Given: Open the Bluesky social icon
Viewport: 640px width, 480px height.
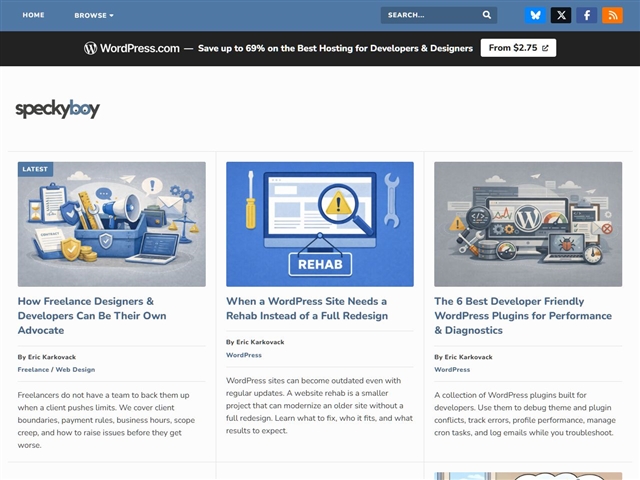Looking at the screenshot, I should (x=536, y=15).
